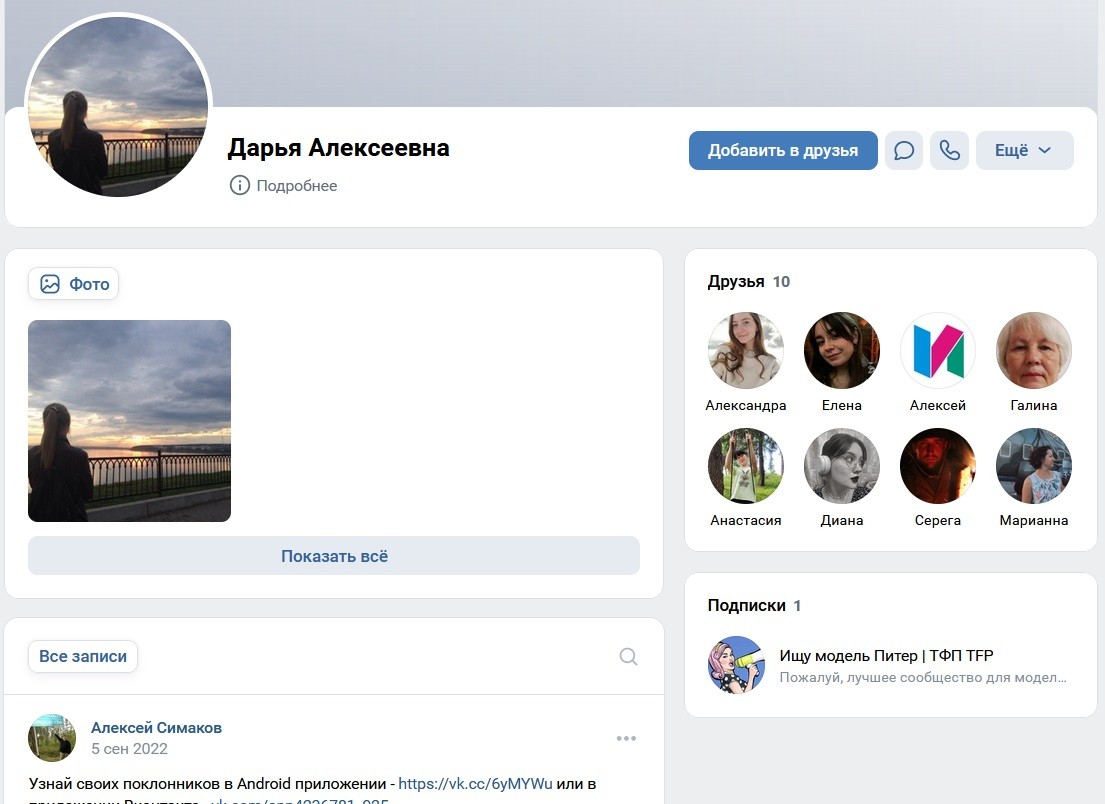Click the name Галина in friends

[x=1034, y=405]
